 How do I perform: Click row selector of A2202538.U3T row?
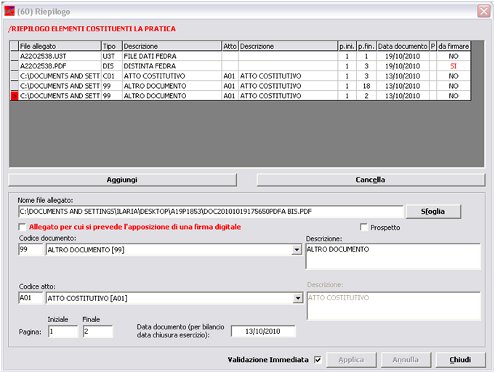coord(14,56)
